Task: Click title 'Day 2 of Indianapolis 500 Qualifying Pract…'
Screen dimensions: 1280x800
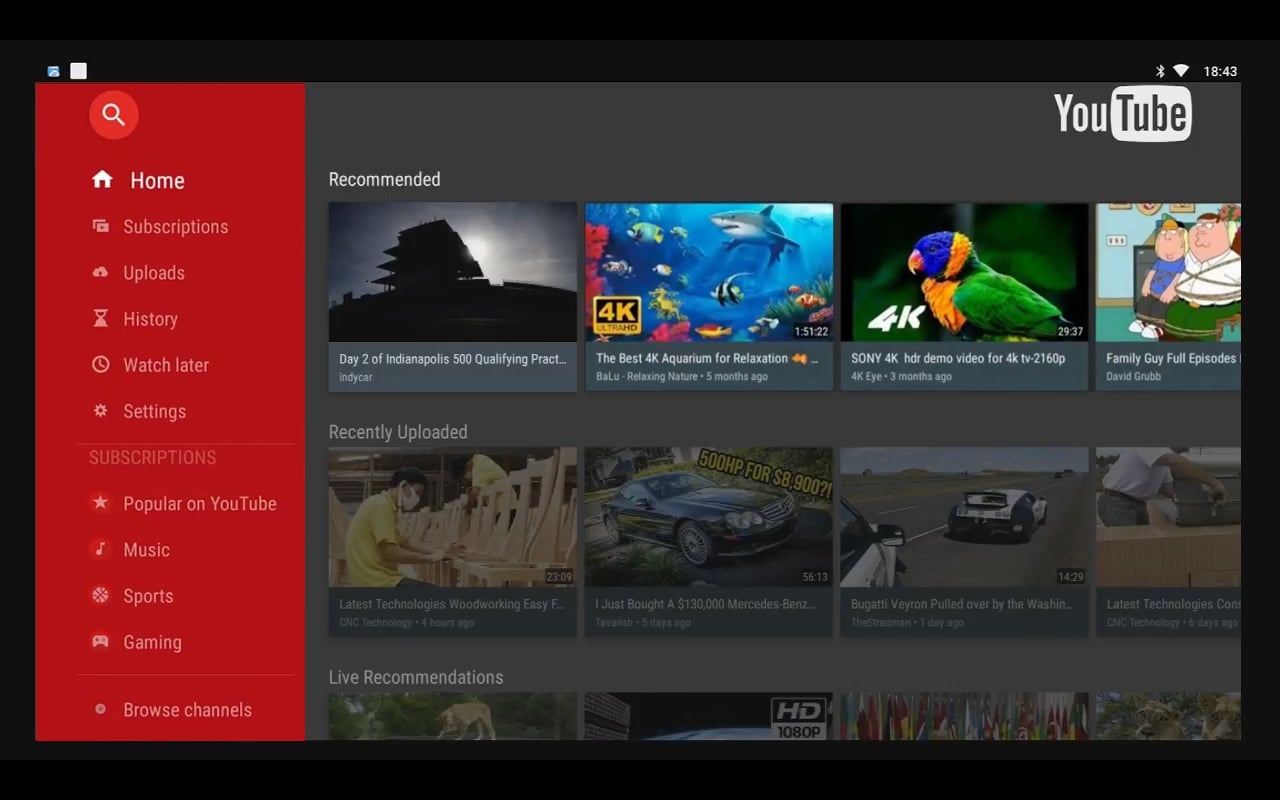Action: click(453, 359)
